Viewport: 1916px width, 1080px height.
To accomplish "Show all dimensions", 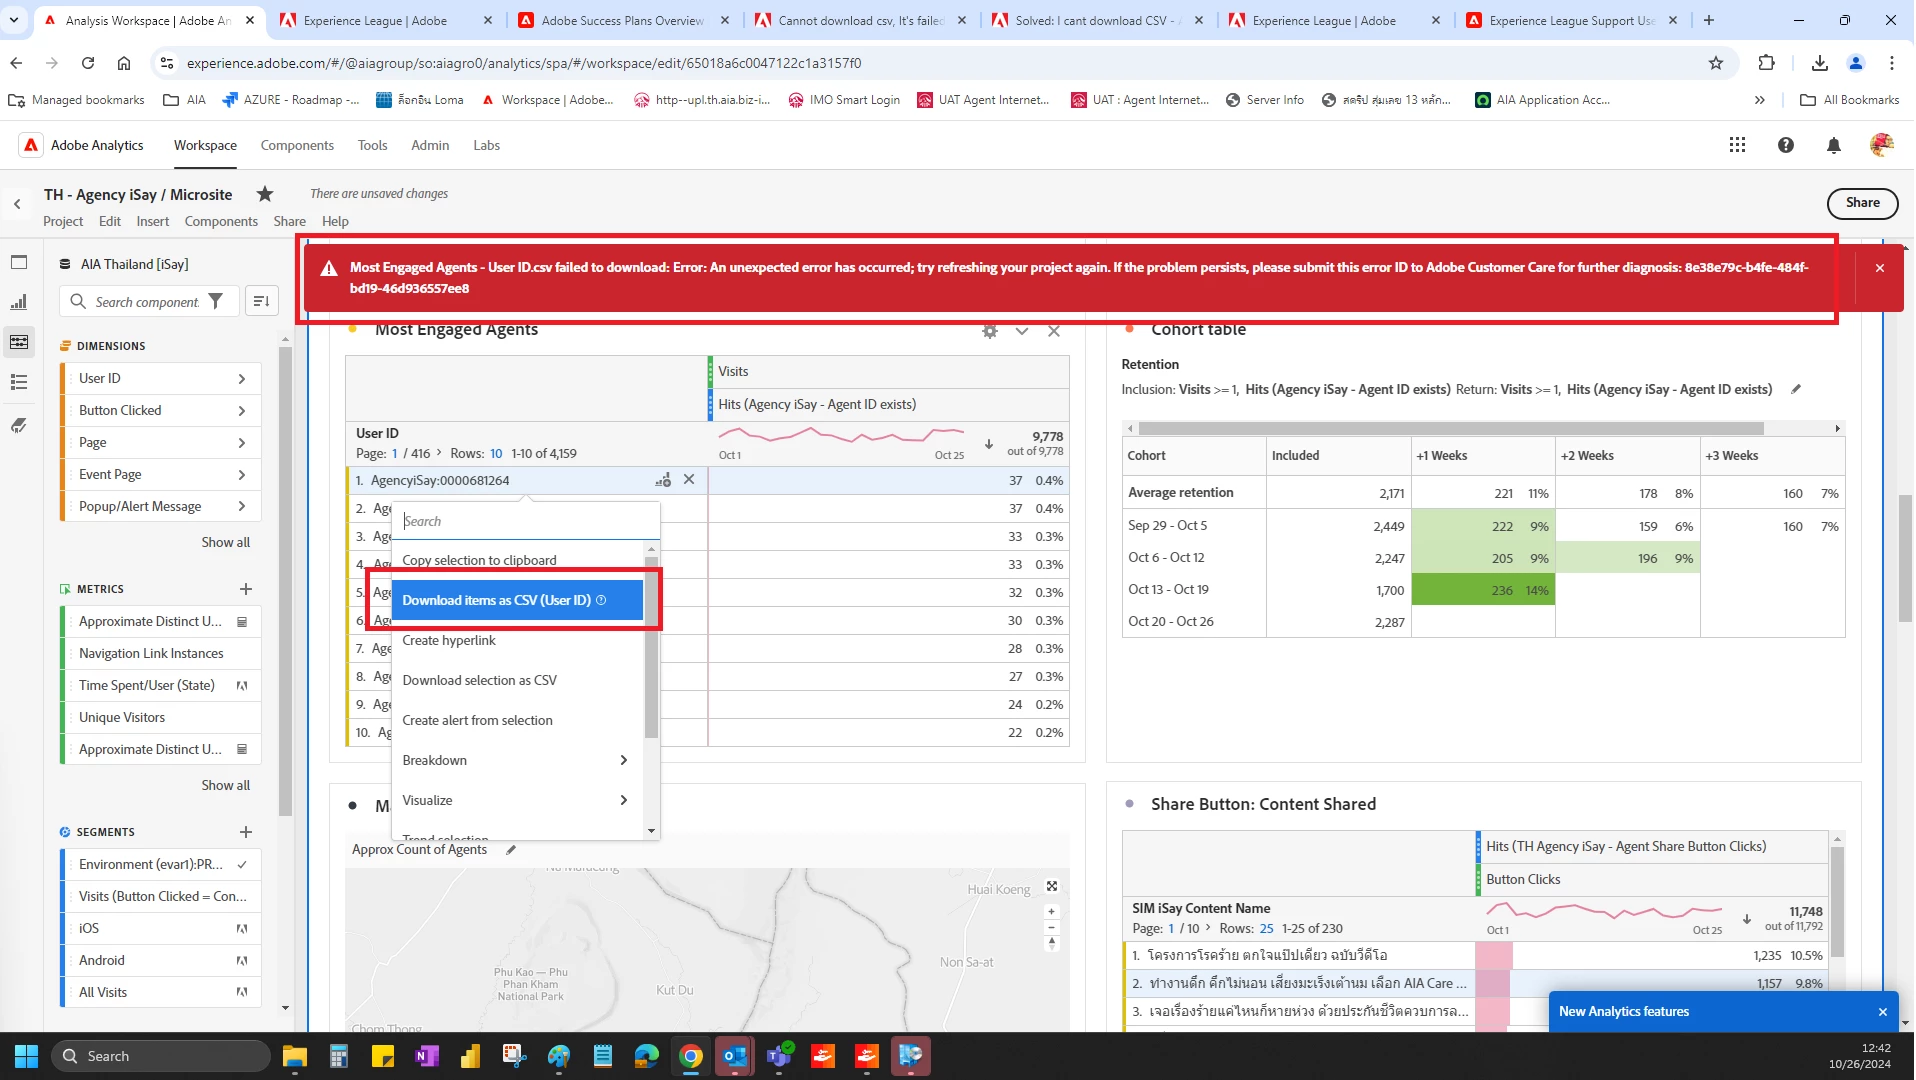I will (x=226, y=542).
